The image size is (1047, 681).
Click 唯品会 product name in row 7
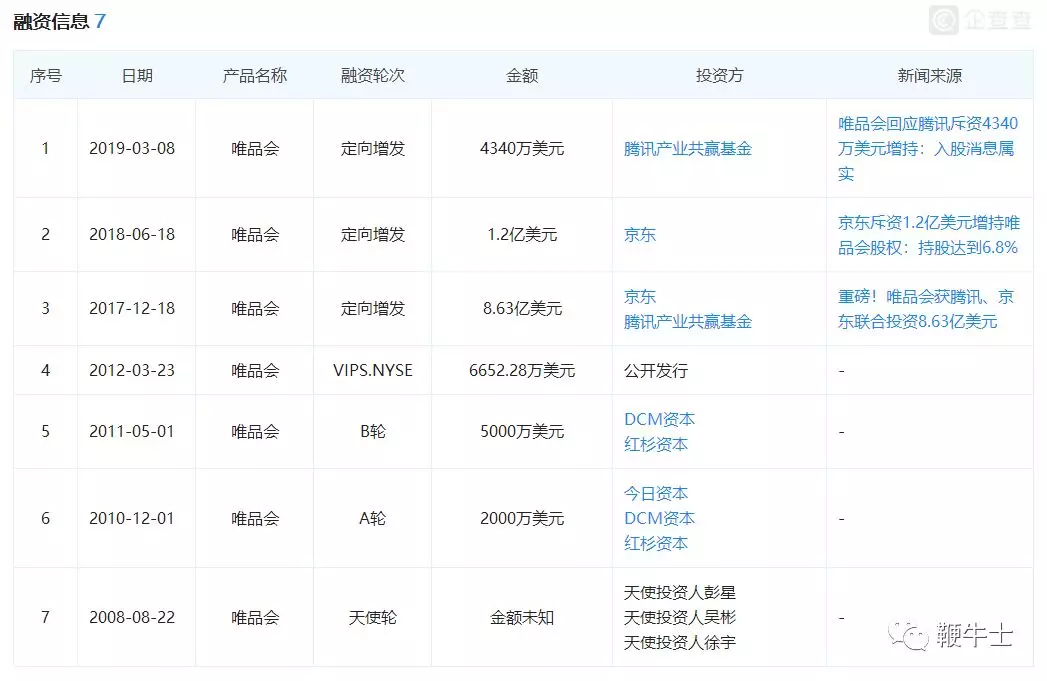[255, 617]
